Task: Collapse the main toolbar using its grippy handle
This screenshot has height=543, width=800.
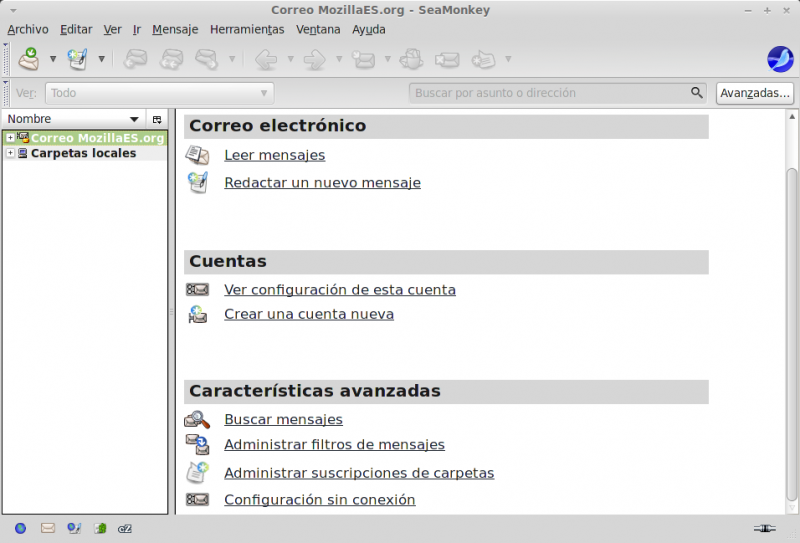Action: [6, 59]
